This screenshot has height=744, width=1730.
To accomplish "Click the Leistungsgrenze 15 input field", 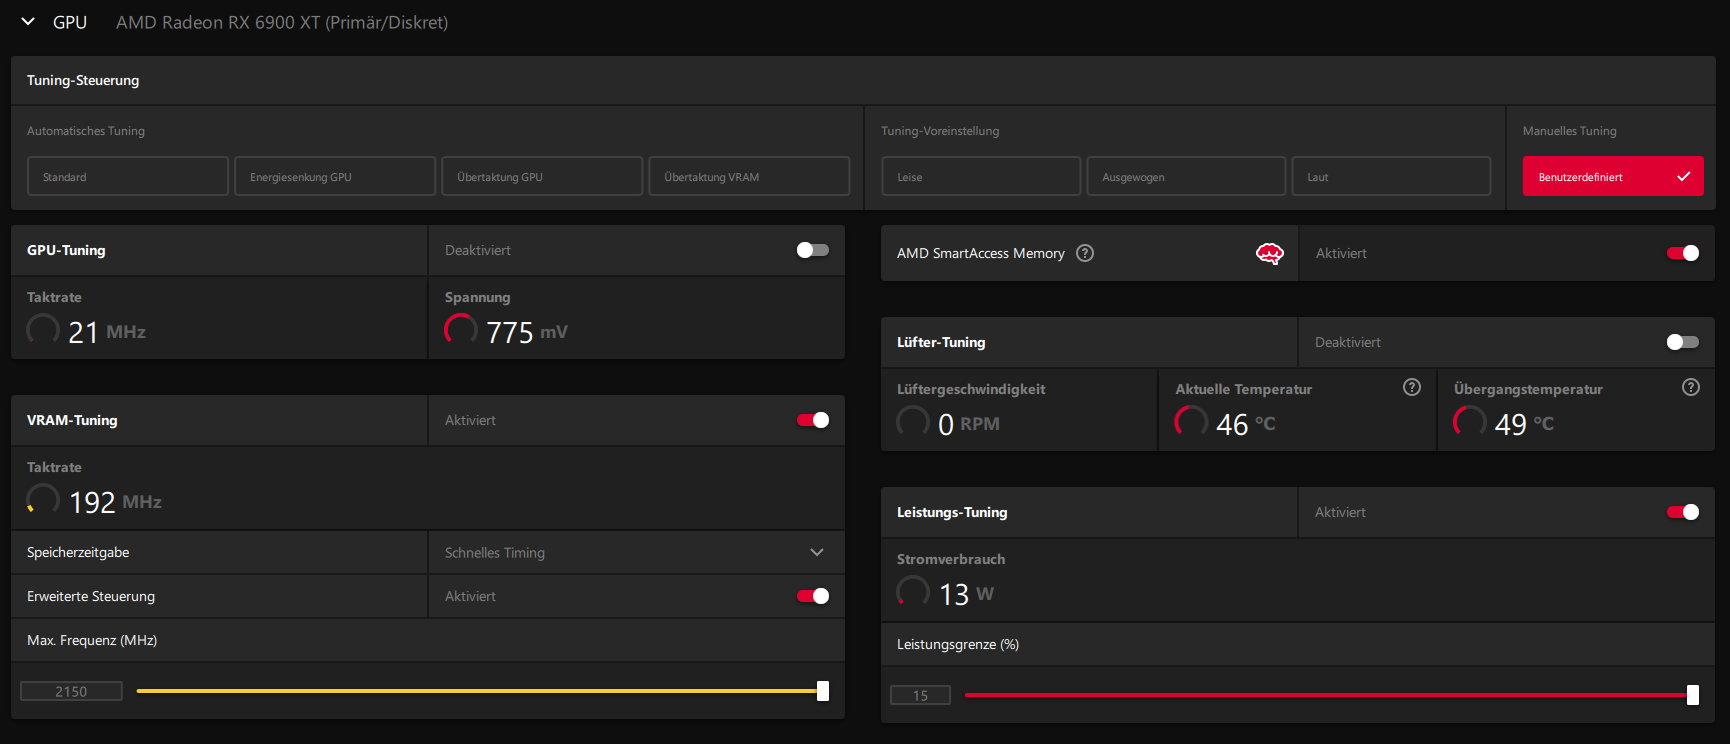I will click(920, 695).
